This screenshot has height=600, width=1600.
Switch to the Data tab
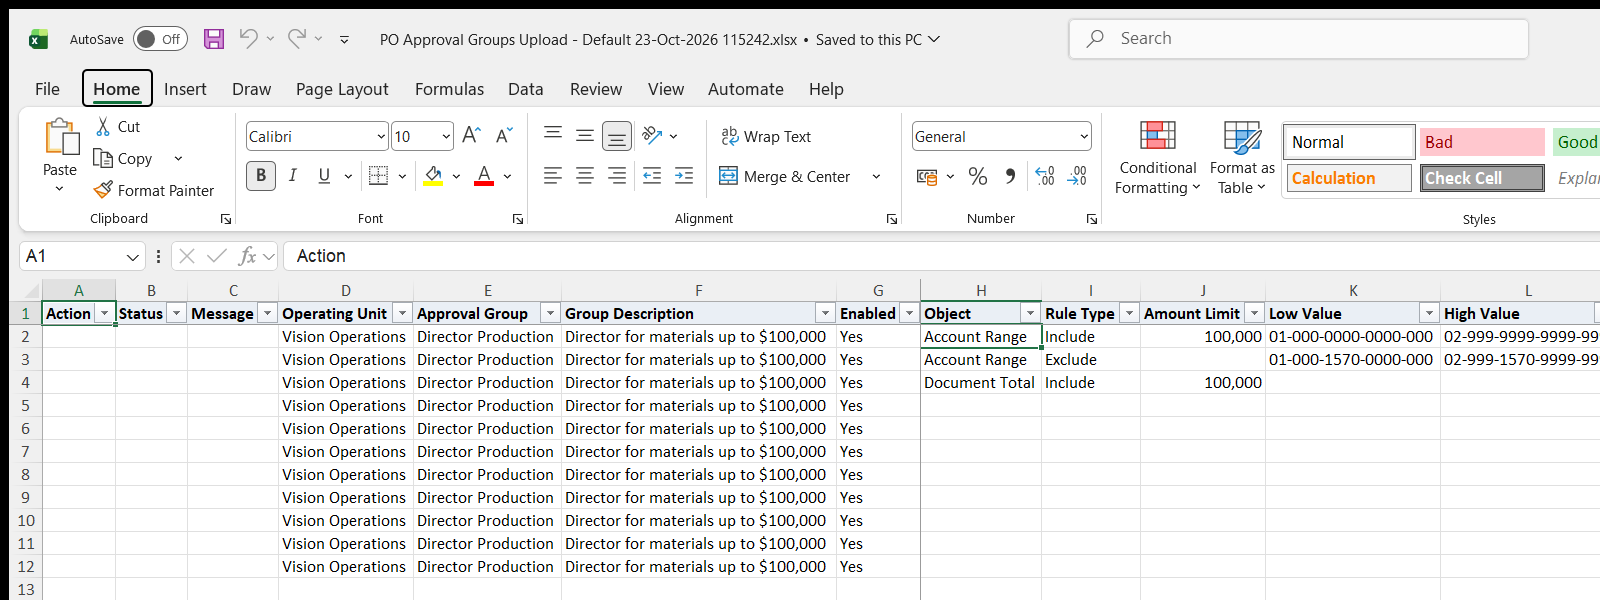526,89
